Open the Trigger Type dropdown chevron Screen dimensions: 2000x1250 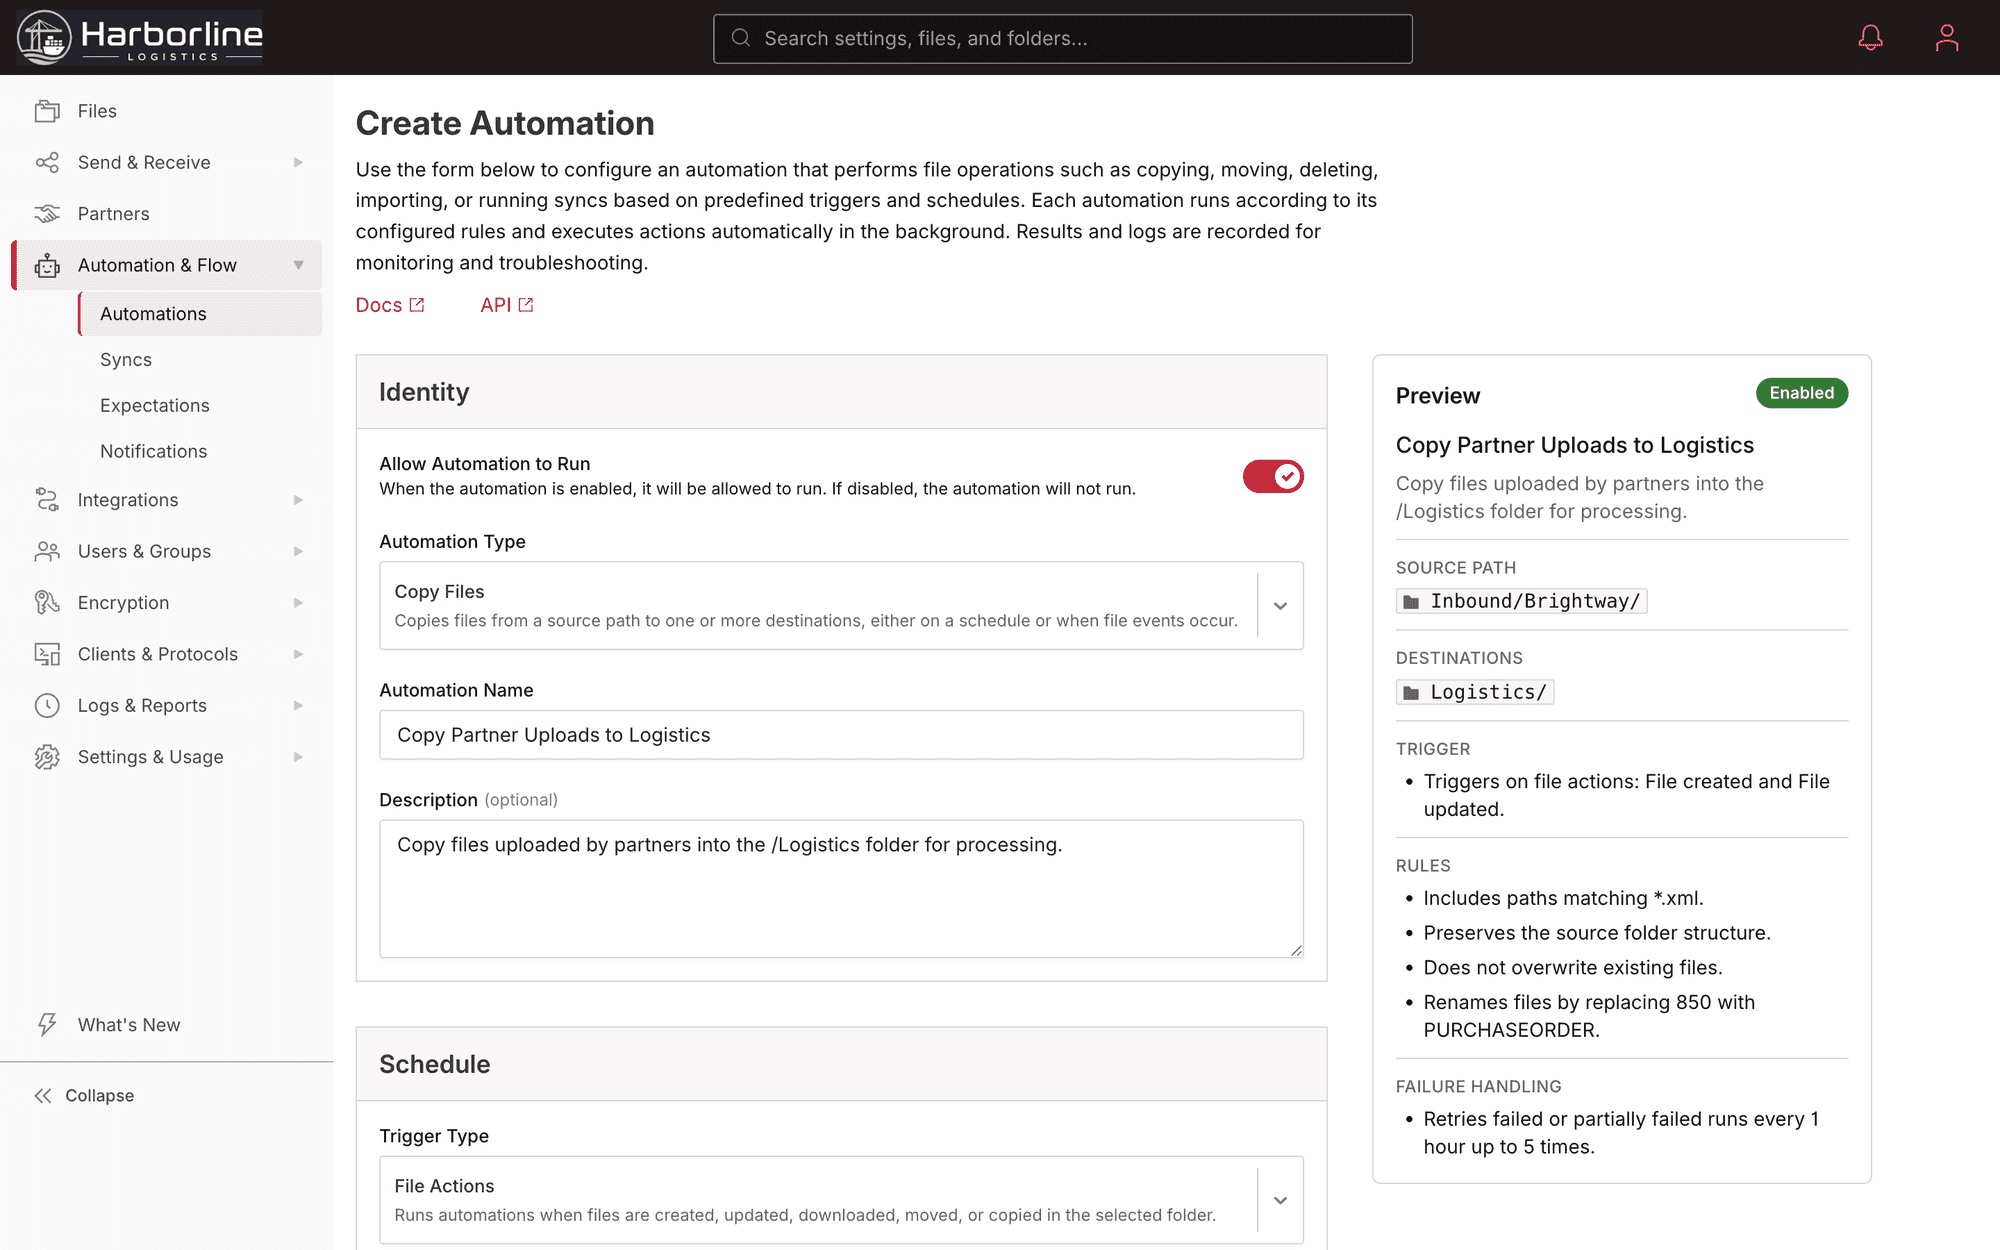pos(1280,1200)
